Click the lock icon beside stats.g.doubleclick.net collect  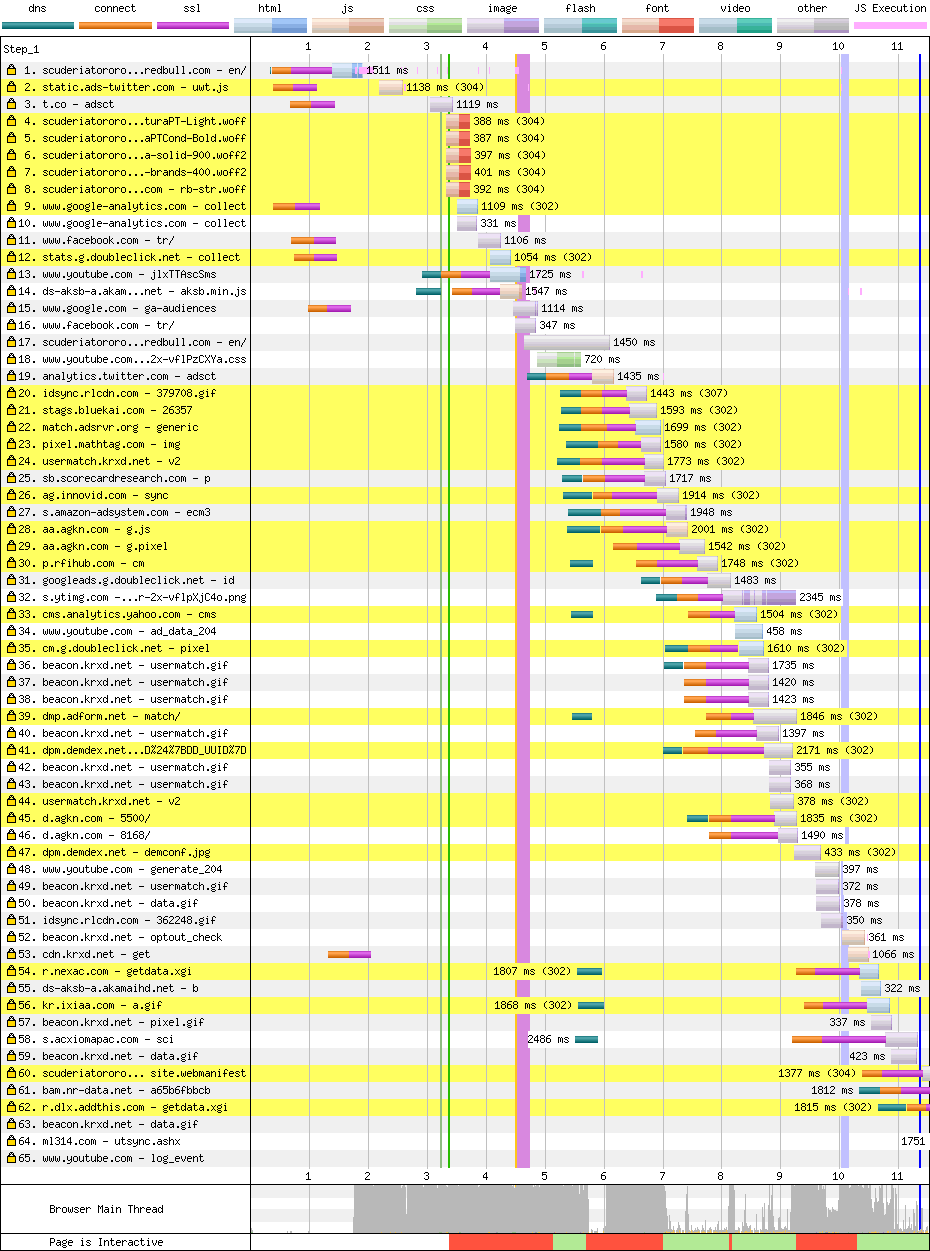click(12, 257)
